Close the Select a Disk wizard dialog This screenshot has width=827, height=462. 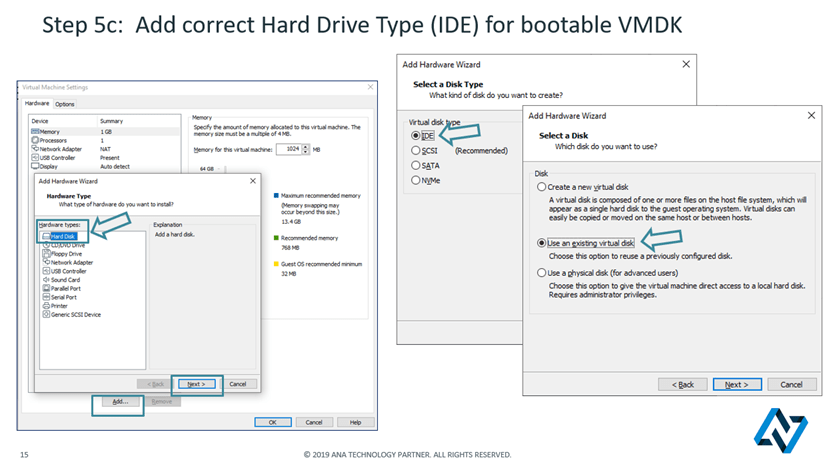pos(810,116)
